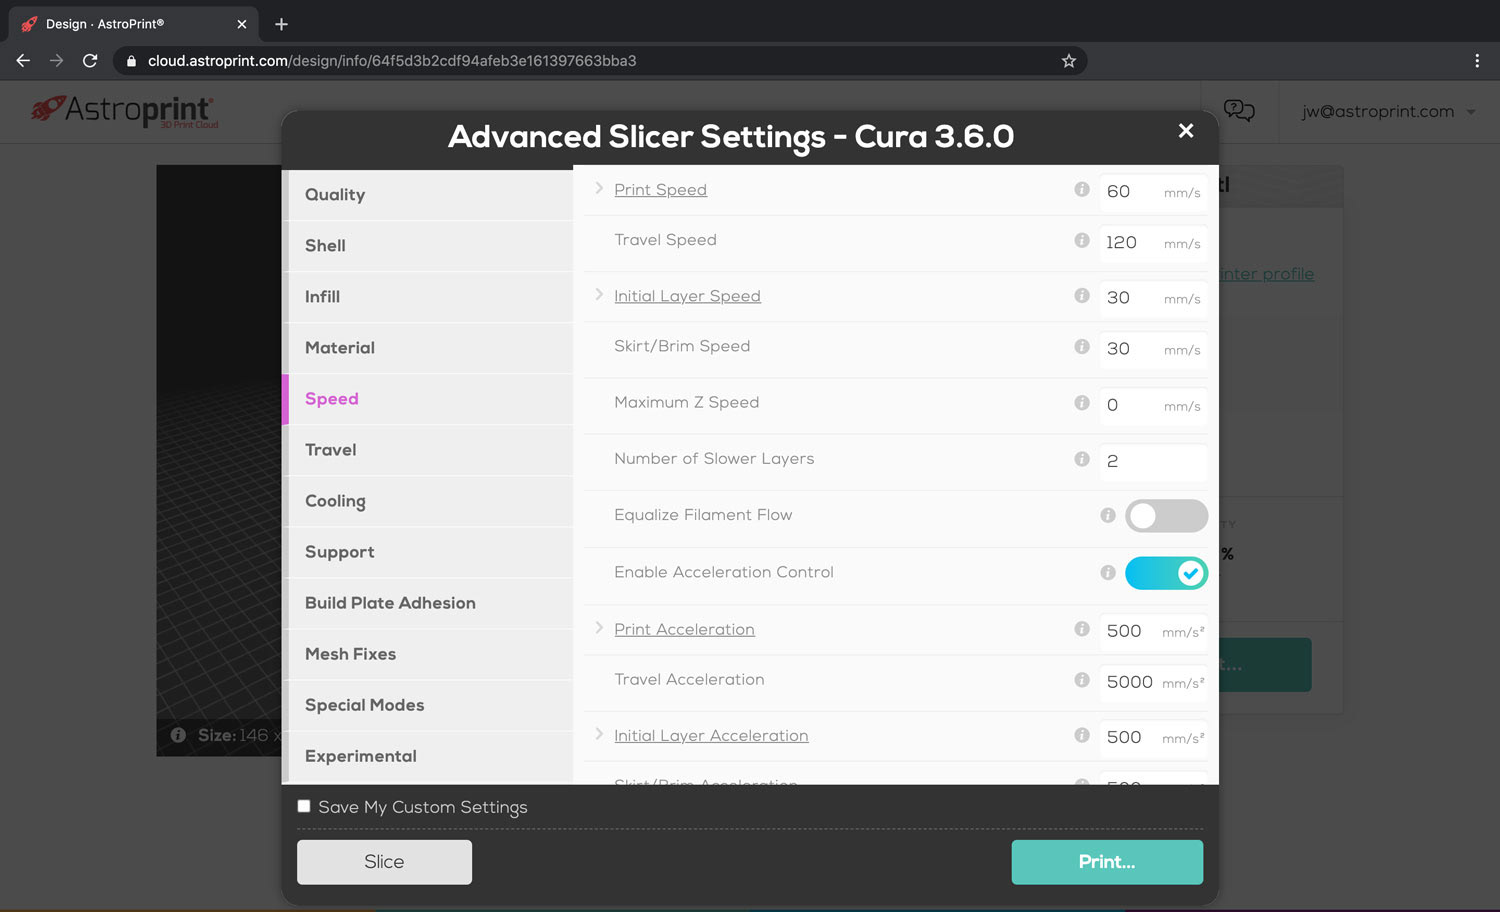Screen dimensions: 1500x912
Task: Select the Infill settings category
Action: click(430, 297)
